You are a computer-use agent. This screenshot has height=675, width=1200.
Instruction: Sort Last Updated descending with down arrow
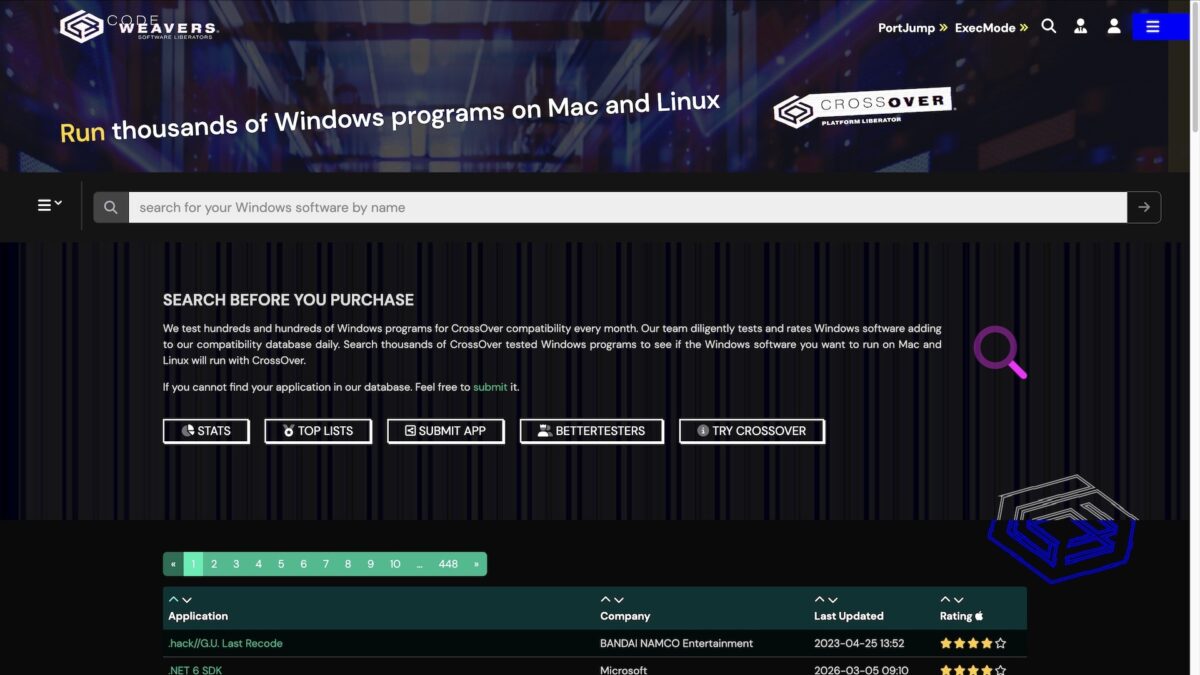point(833,600)
